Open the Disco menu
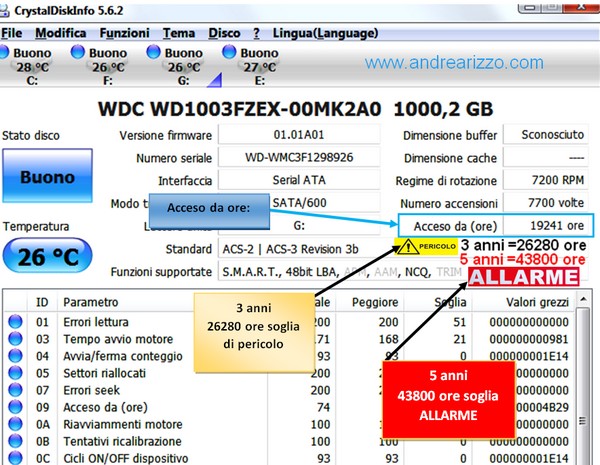This screenshot has height=465, width=600. [224, 33]
